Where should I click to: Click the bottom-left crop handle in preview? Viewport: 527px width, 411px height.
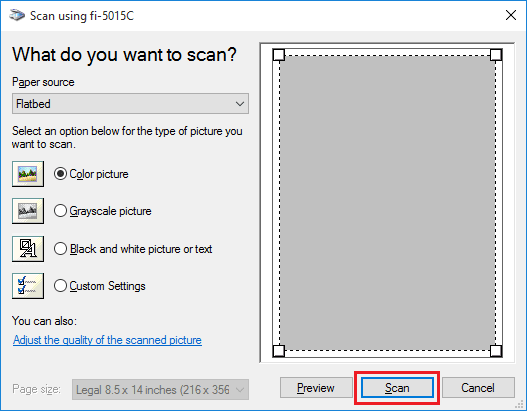pos(279,351)
